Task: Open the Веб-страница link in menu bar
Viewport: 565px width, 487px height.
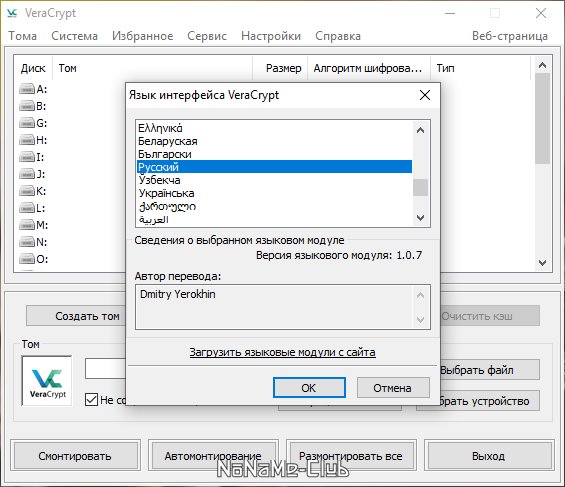Action: click(510, 36)
